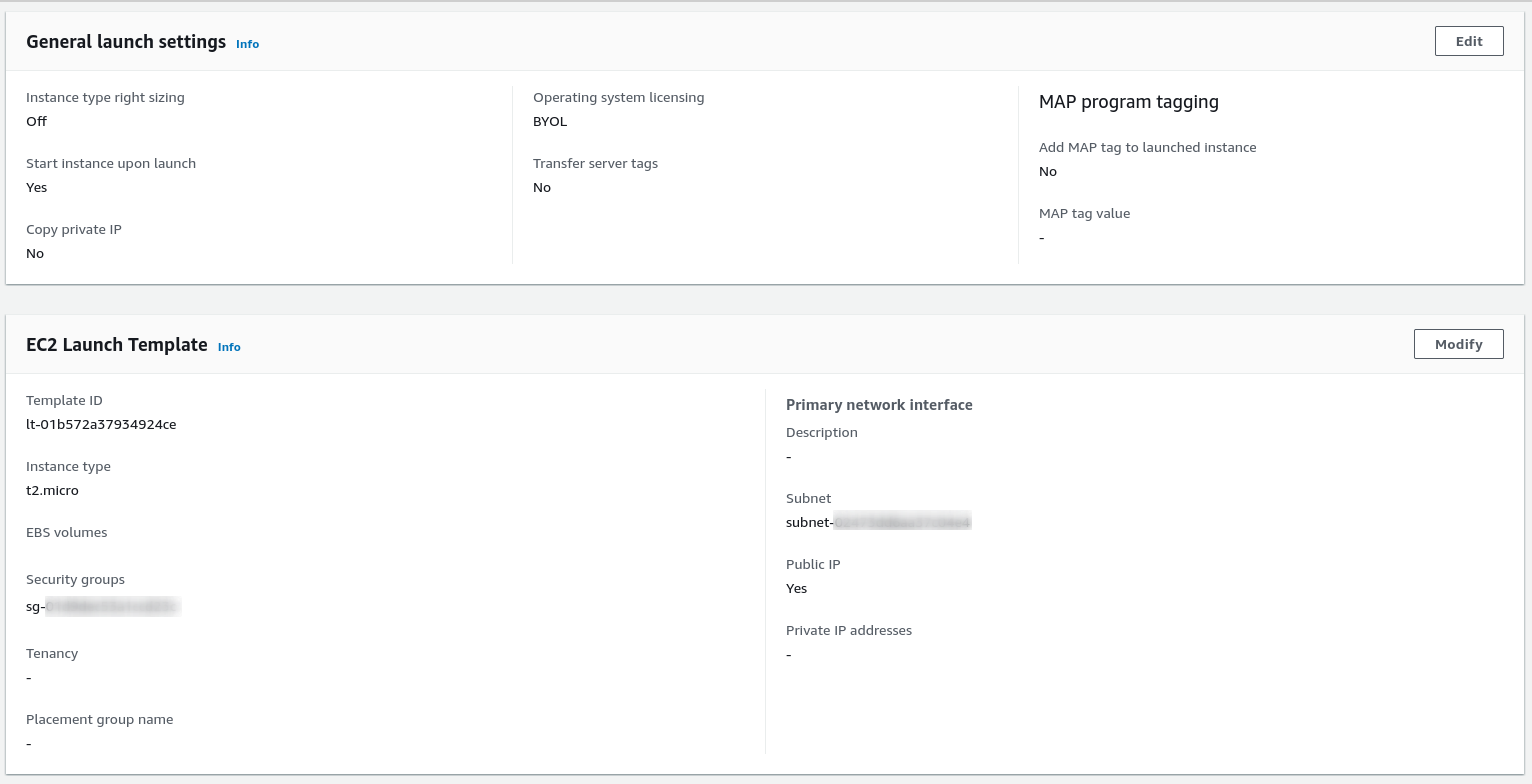The image size is (1532, 784).
Task: Click the Instance type right sizing label
Action: tap(105, 98)
